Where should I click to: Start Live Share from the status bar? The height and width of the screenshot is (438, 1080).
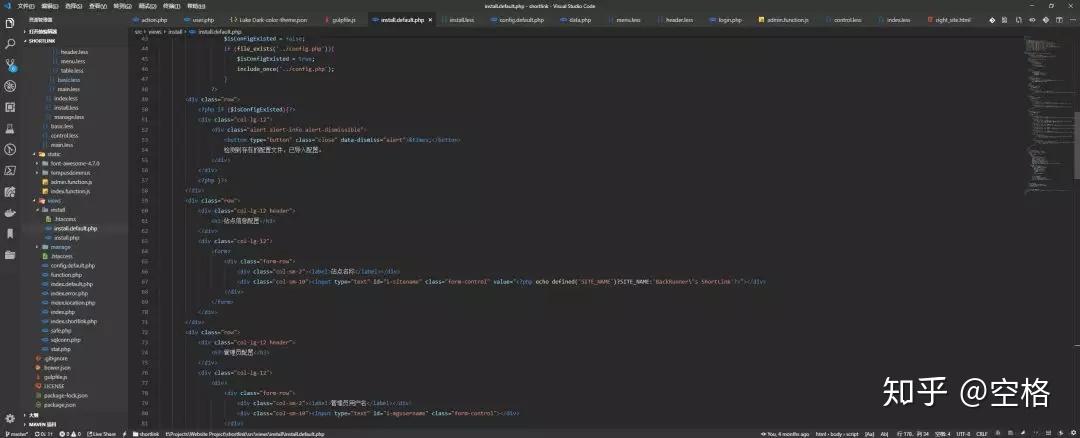coord(102,434)
